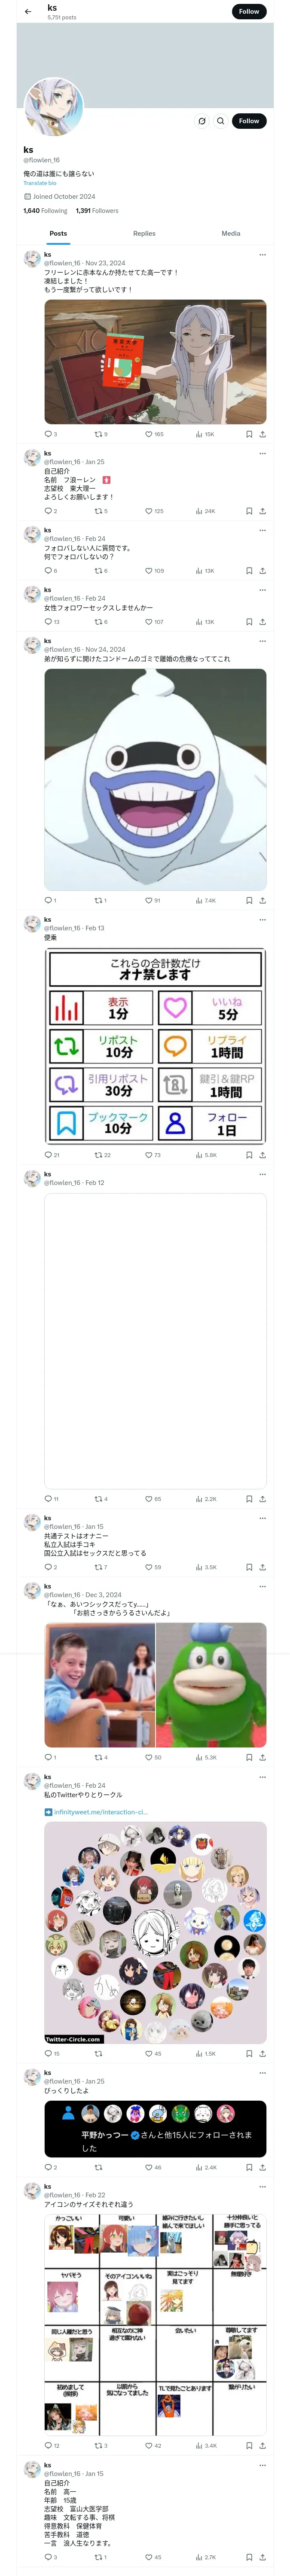The height and width of the screenshot is (2576, 290).
Task: Click the Grok icon beside the search icon
Action: click(201, 121)
